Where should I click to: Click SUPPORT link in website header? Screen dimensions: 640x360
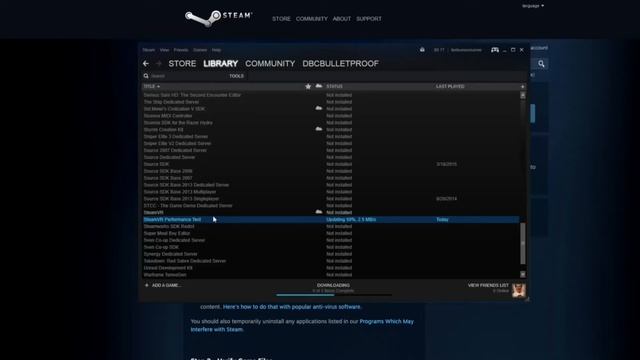pos(369,19)
